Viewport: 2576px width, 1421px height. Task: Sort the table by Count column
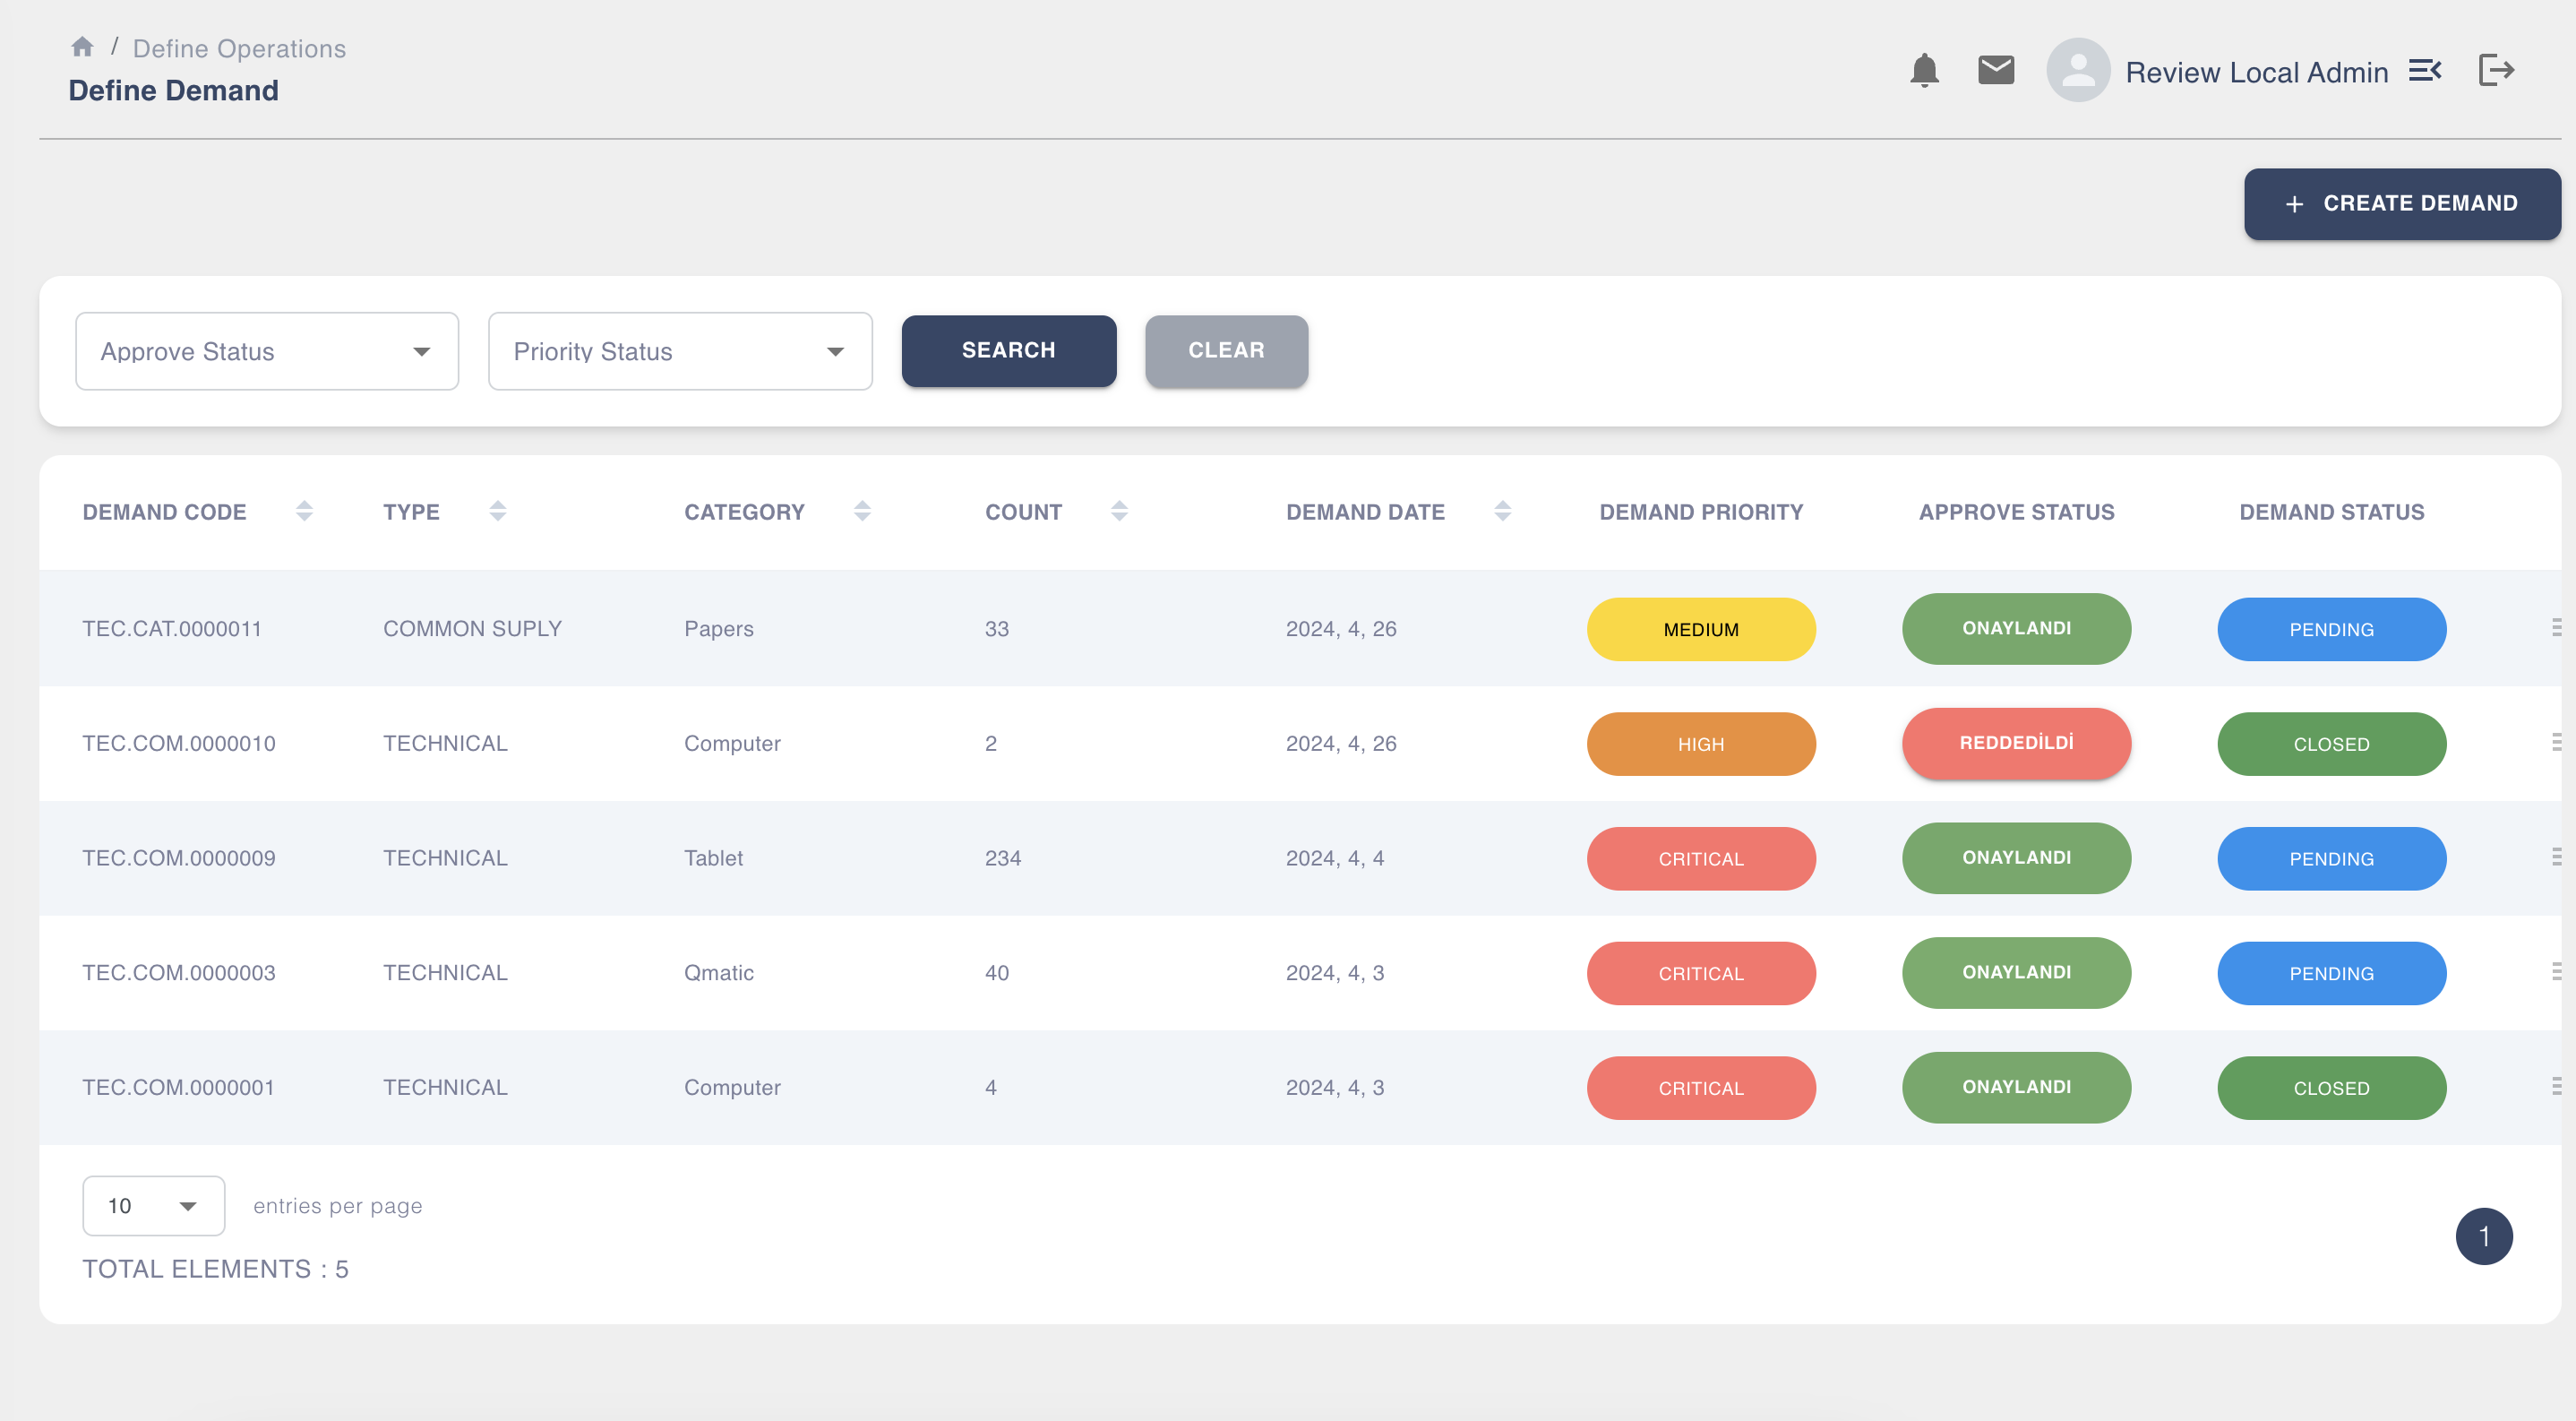[1119, 510]
